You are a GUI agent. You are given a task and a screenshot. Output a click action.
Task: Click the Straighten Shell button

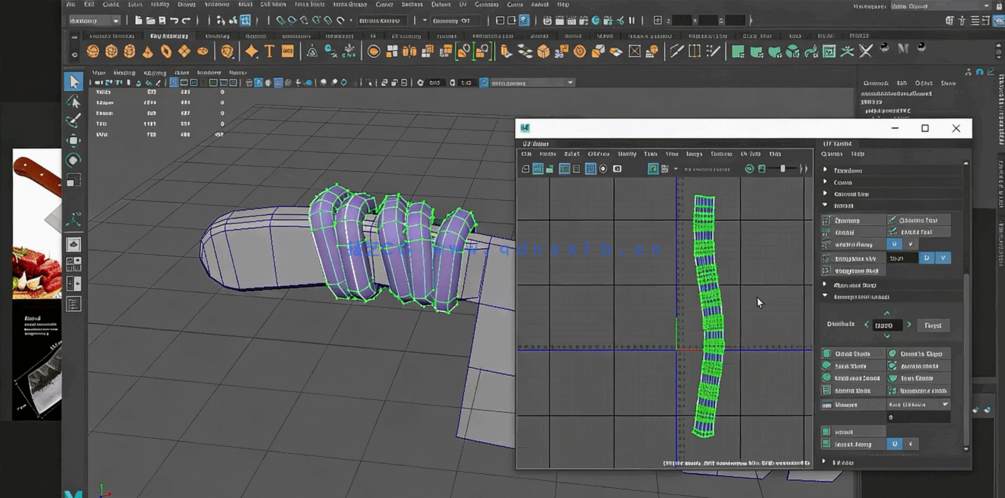pos(854,272)
